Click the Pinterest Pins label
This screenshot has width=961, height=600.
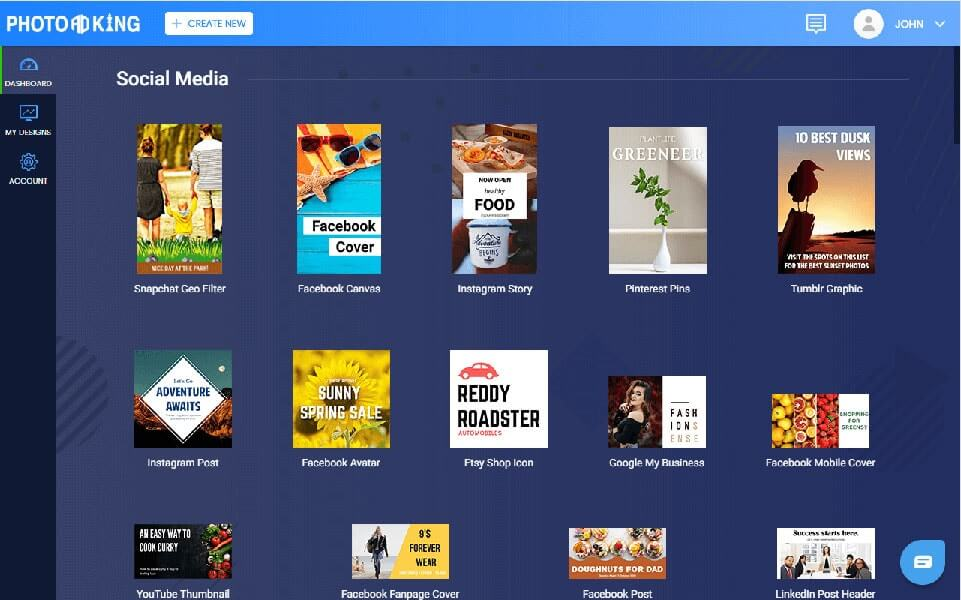pos(658,289)
